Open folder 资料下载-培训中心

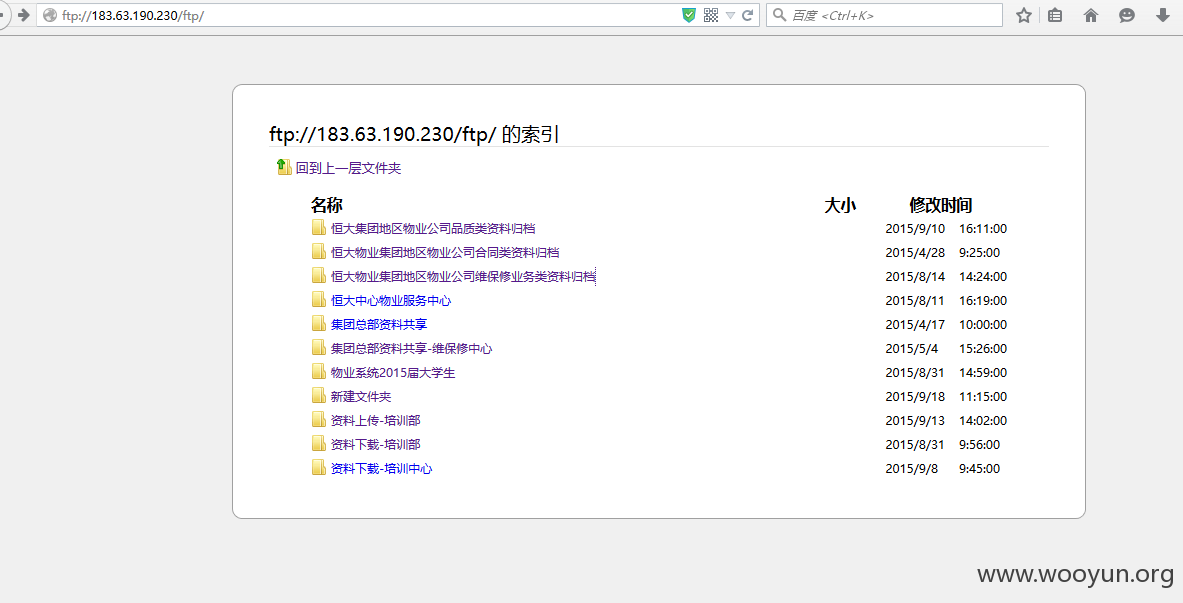[x=381, y=469]
